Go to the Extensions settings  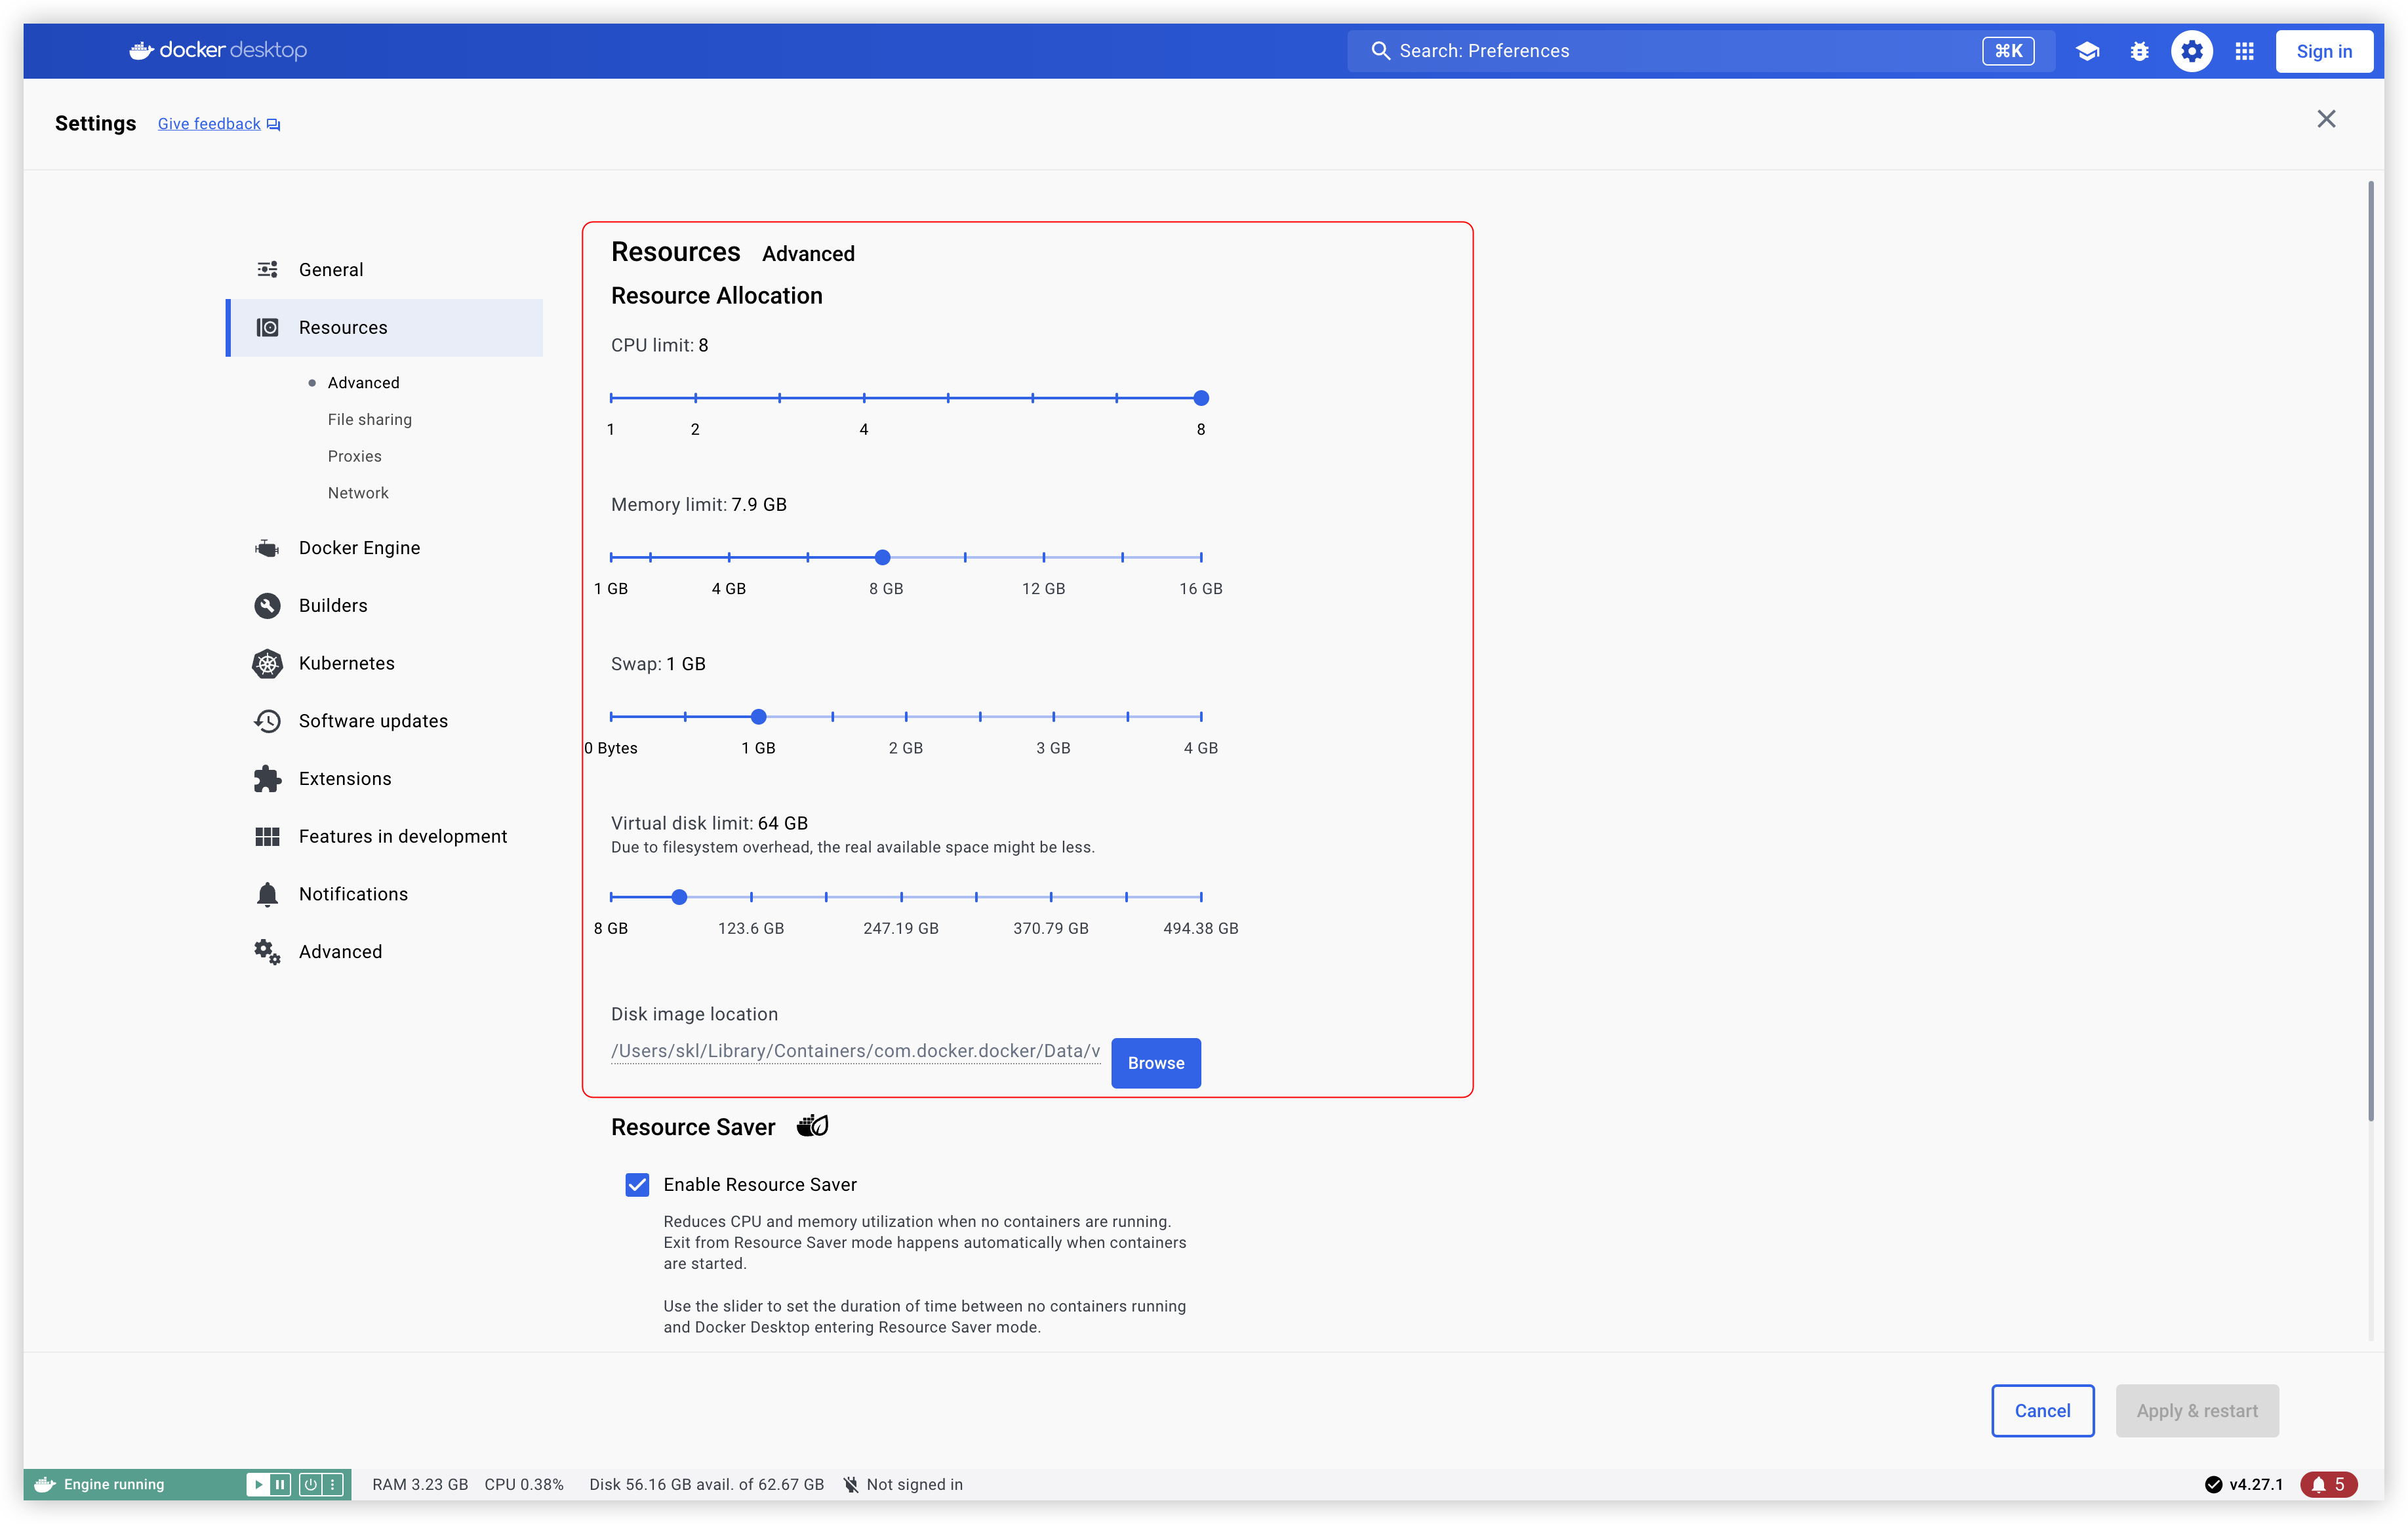click(x=344, y=779)
